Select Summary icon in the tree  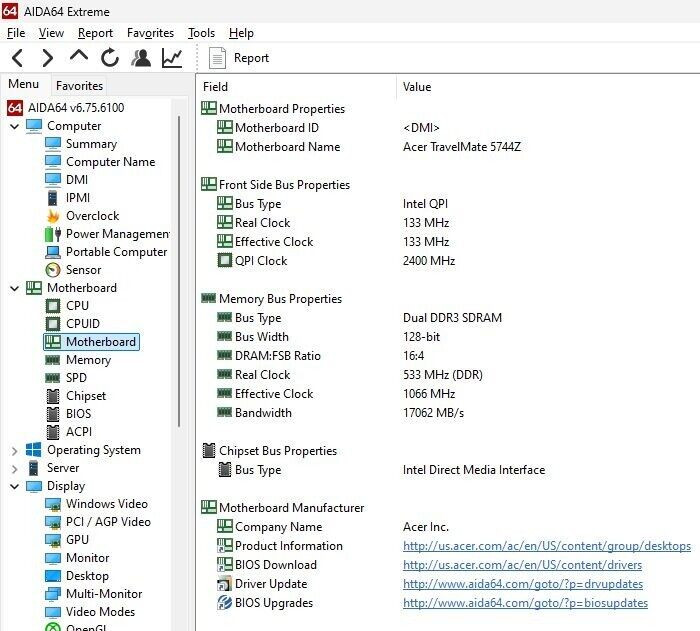(x=53, y=144)
